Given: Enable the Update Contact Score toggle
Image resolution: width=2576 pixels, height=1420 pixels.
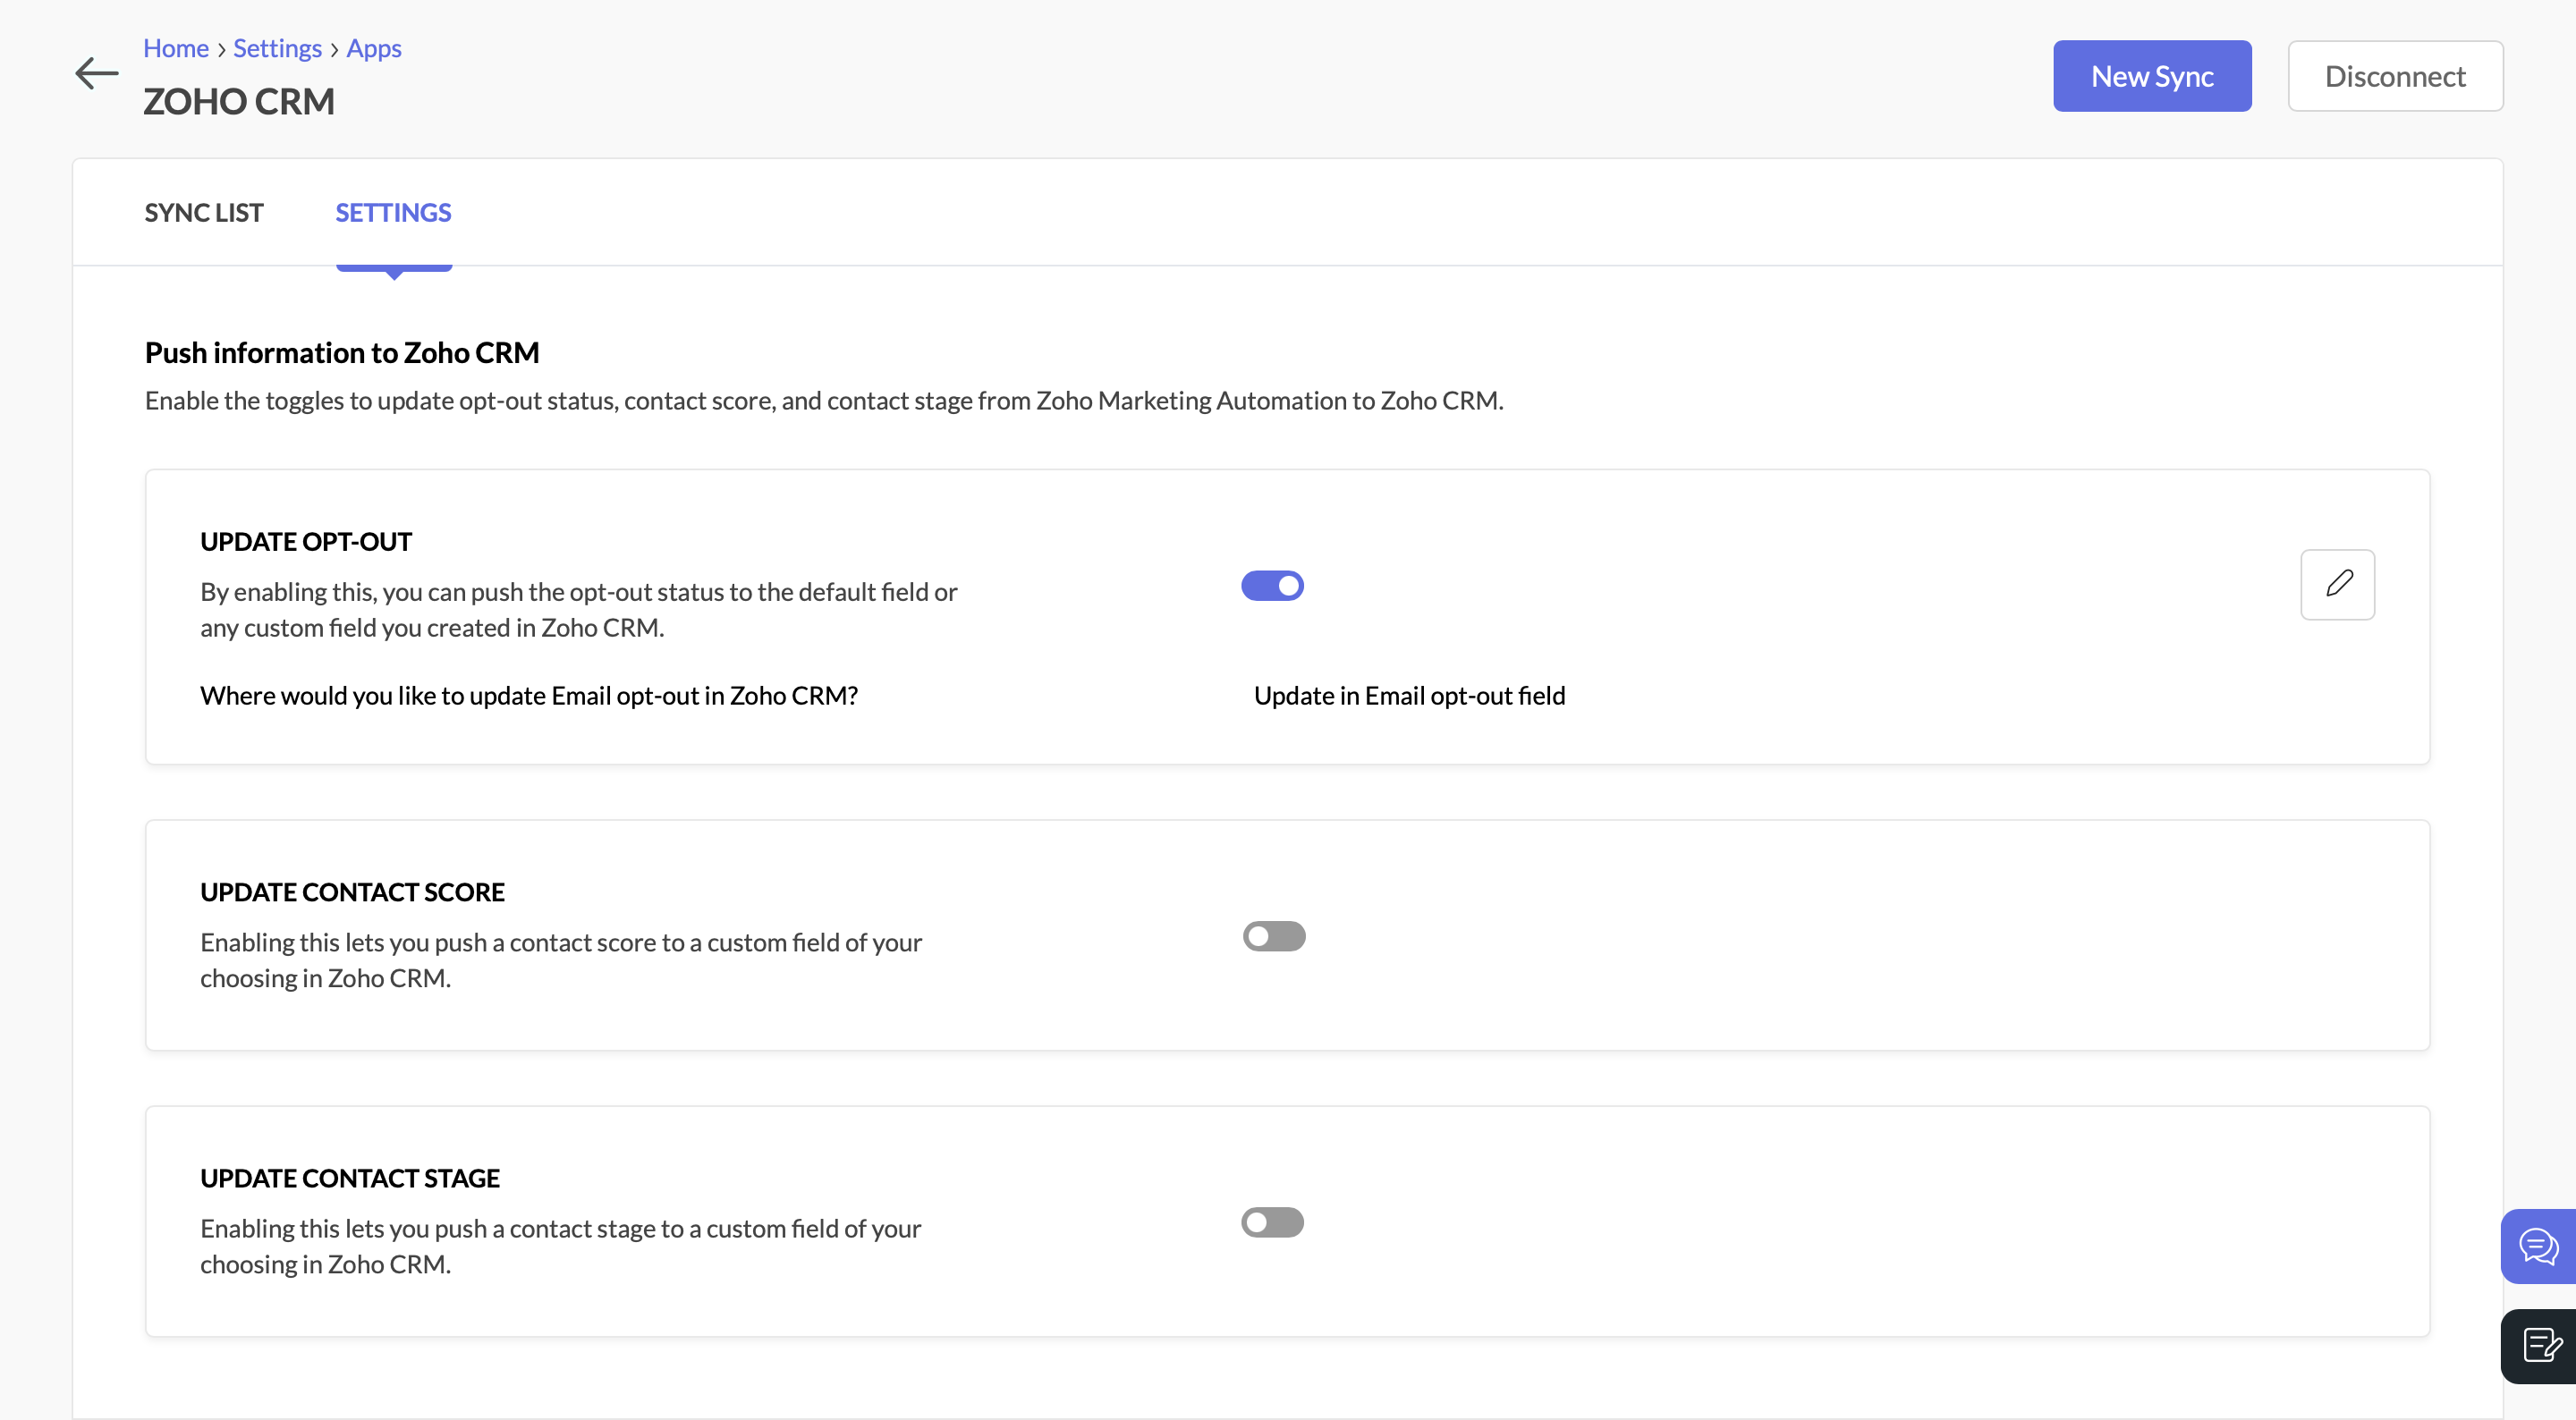Looking at the screenshot, I should 1273,936.
